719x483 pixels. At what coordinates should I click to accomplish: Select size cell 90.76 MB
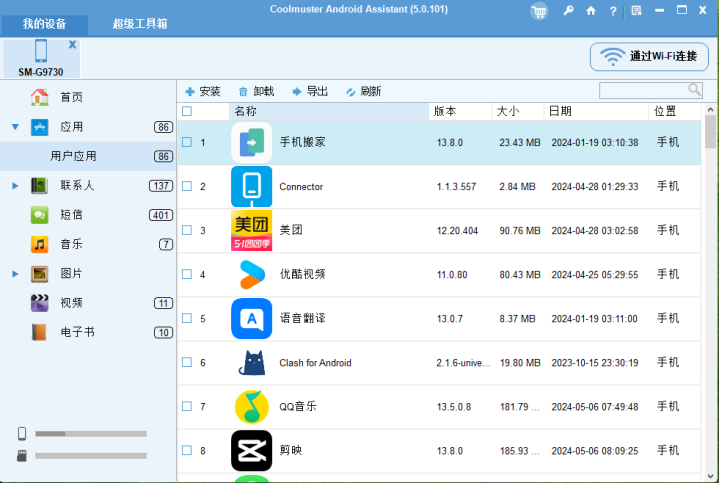[x=520, y=231]
